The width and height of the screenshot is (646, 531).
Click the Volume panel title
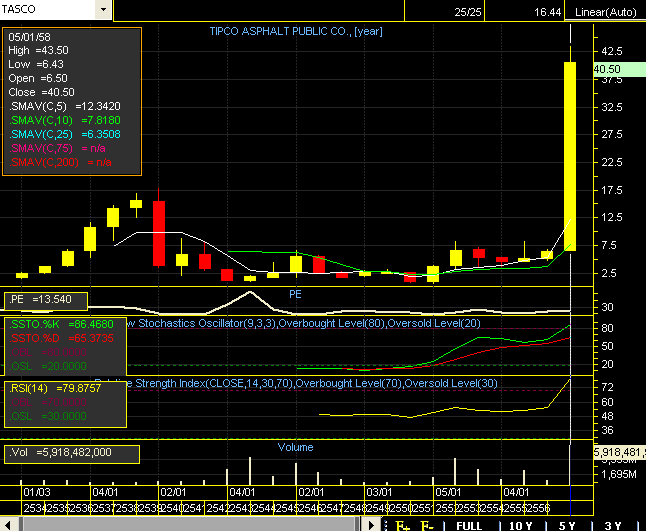click(x=295, y=447)
